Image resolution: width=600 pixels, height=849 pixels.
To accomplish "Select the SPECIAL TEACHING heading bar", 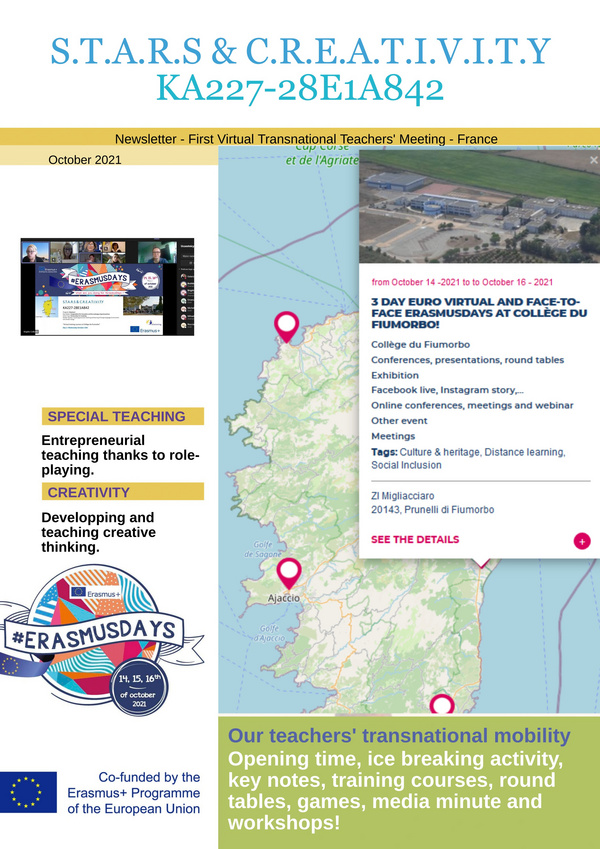I will pyautogui.click(x=123, y=417).
